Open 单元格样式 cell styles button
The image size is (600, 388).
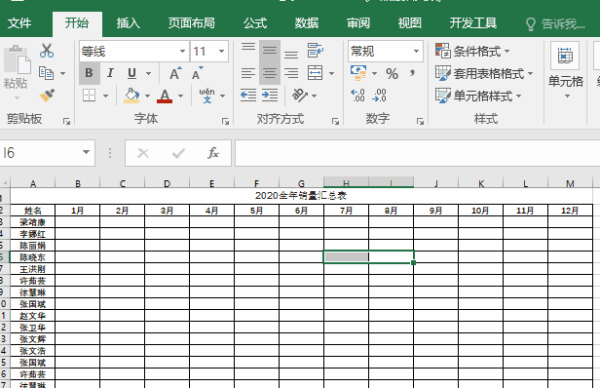pos(478,96)
